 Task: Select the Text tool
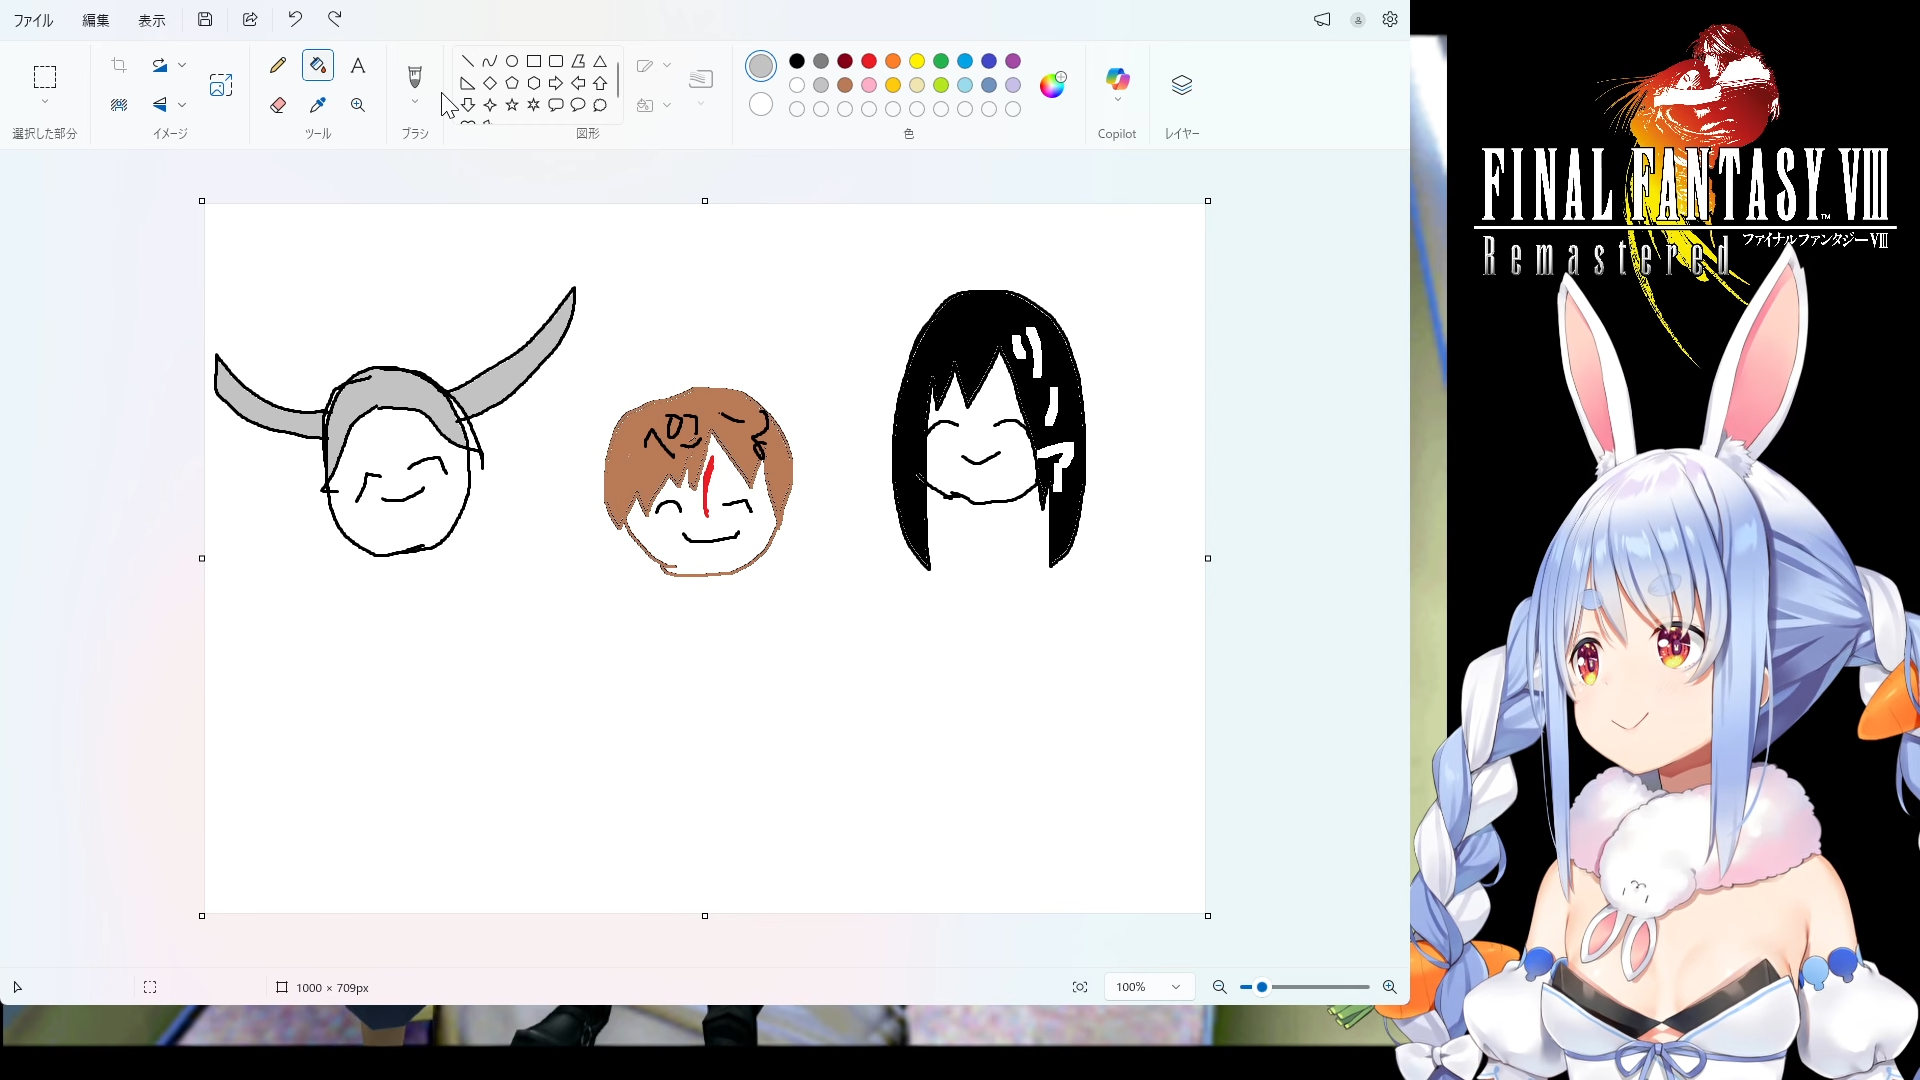pos(358,66)
